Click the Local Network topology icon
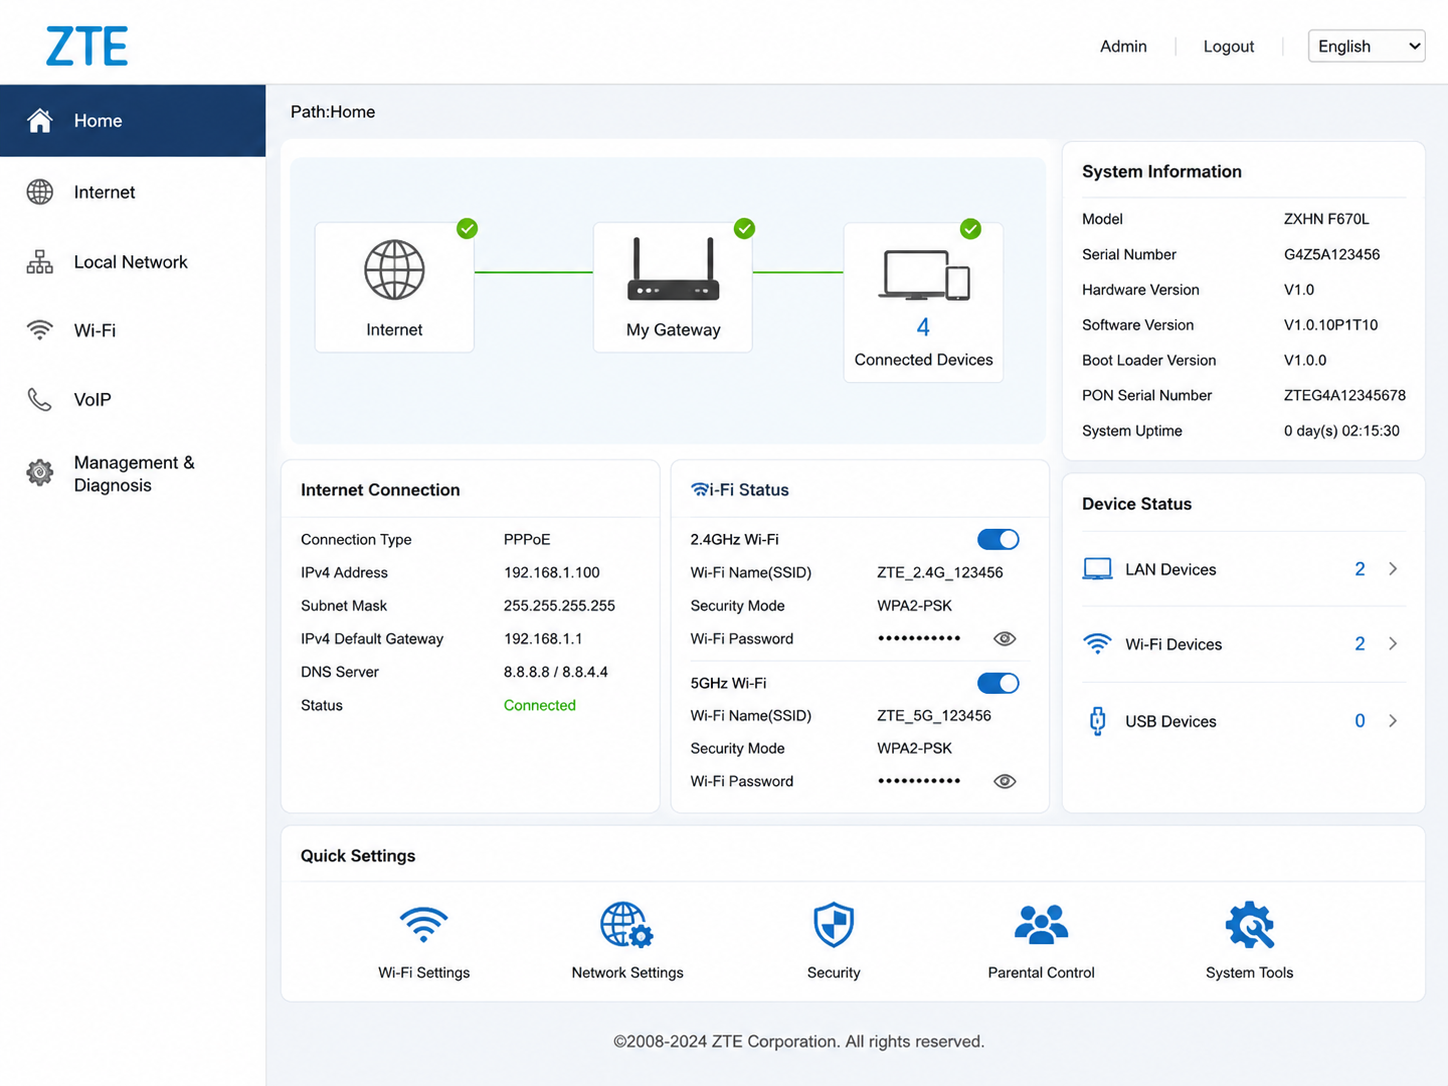This screenshot has width=1448, height=1086. [40, 262]
